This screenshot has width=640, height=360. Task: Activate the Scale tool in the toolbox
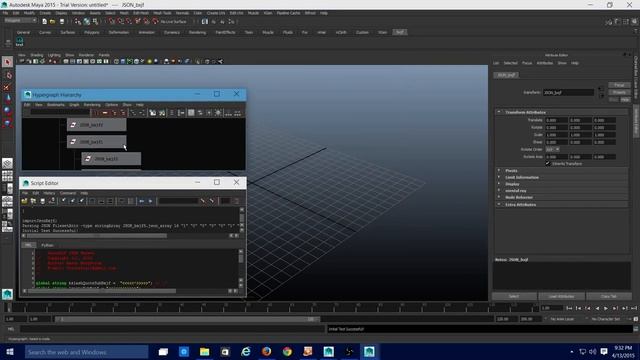[7, 122]
